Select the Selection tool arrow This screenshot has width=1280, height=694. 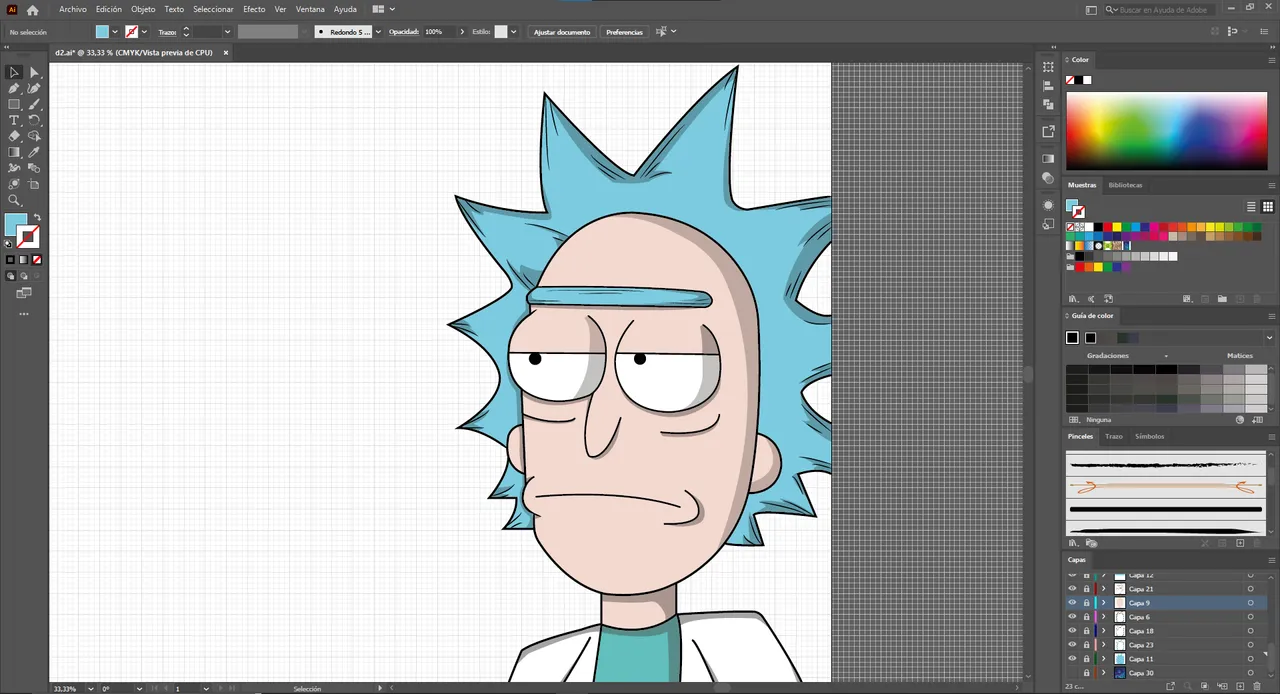tap(14, 72)
